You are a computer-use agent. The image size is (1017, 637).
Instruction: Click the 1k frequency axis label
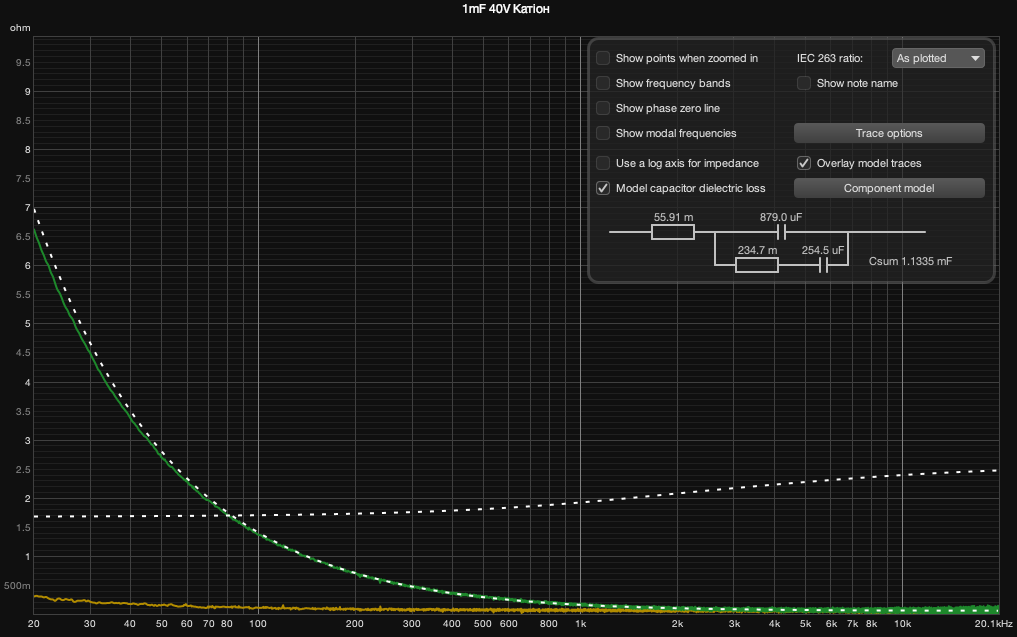point(580,624)
